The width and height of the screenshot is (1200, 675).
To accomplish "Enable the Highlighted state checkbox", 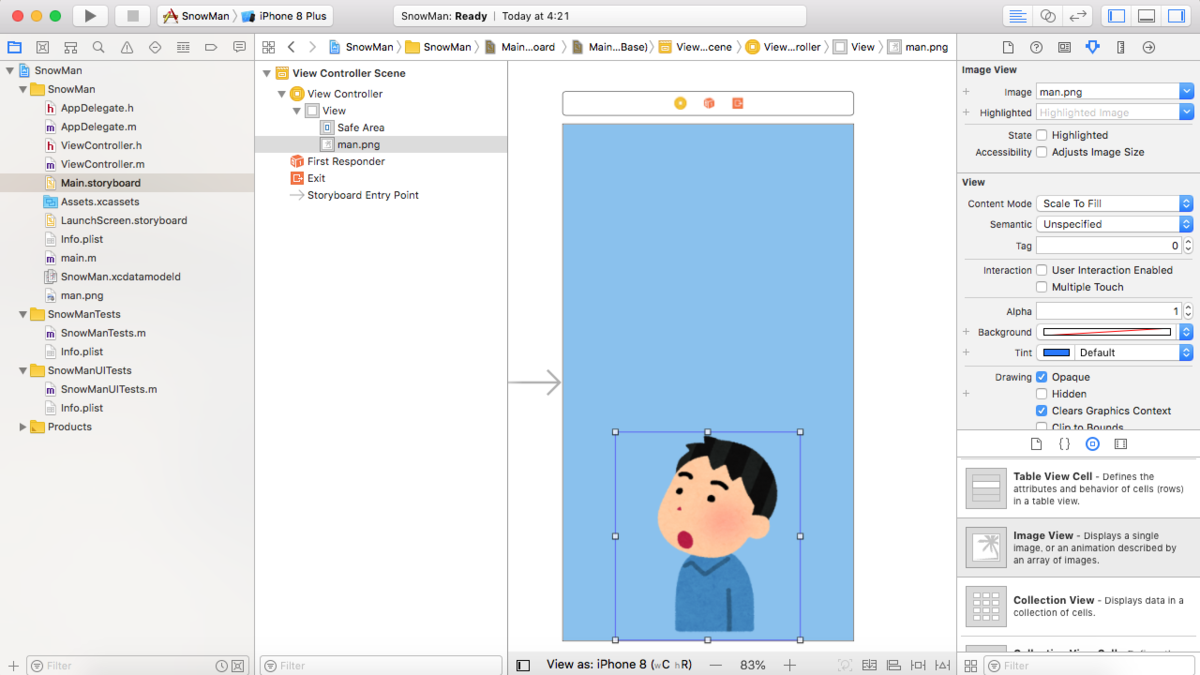I will pyautogui.click(x=1042, y=135).
